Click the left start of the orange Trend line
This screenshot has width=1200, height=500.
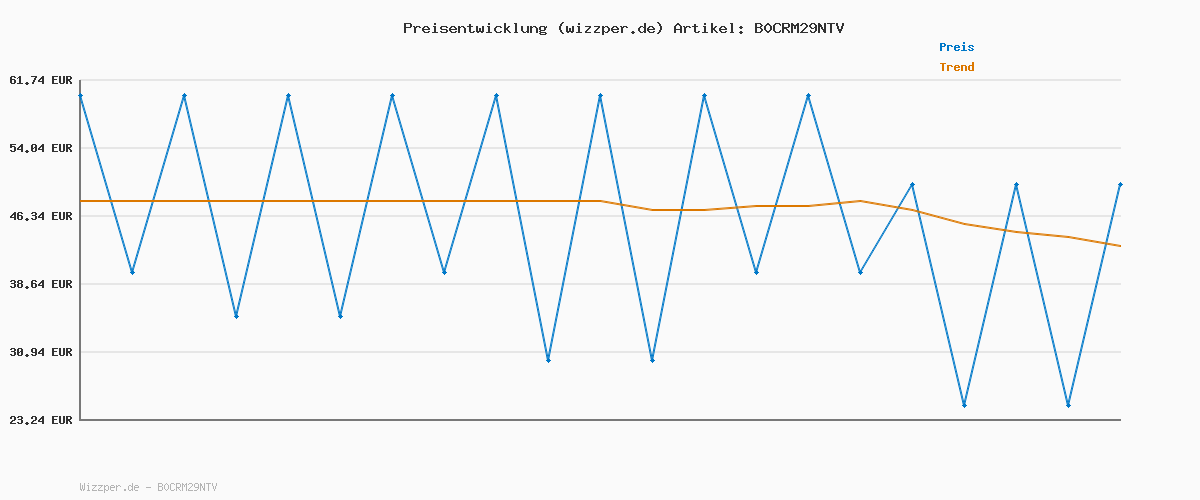point(81,201)
